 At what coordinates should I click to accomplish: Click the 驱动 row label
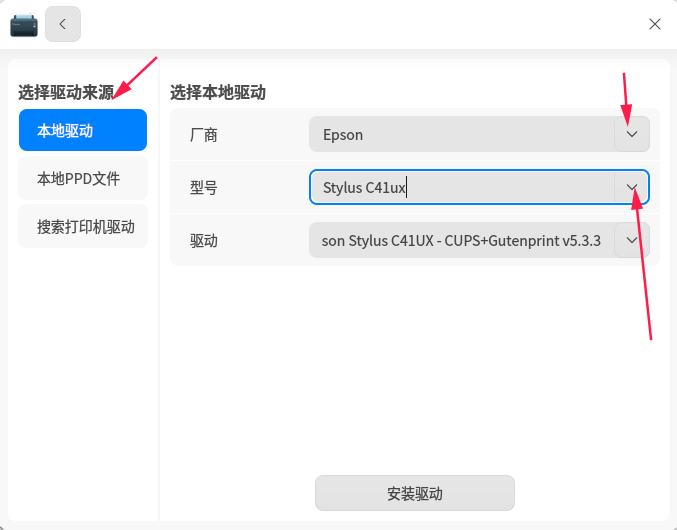click(203, 240)
